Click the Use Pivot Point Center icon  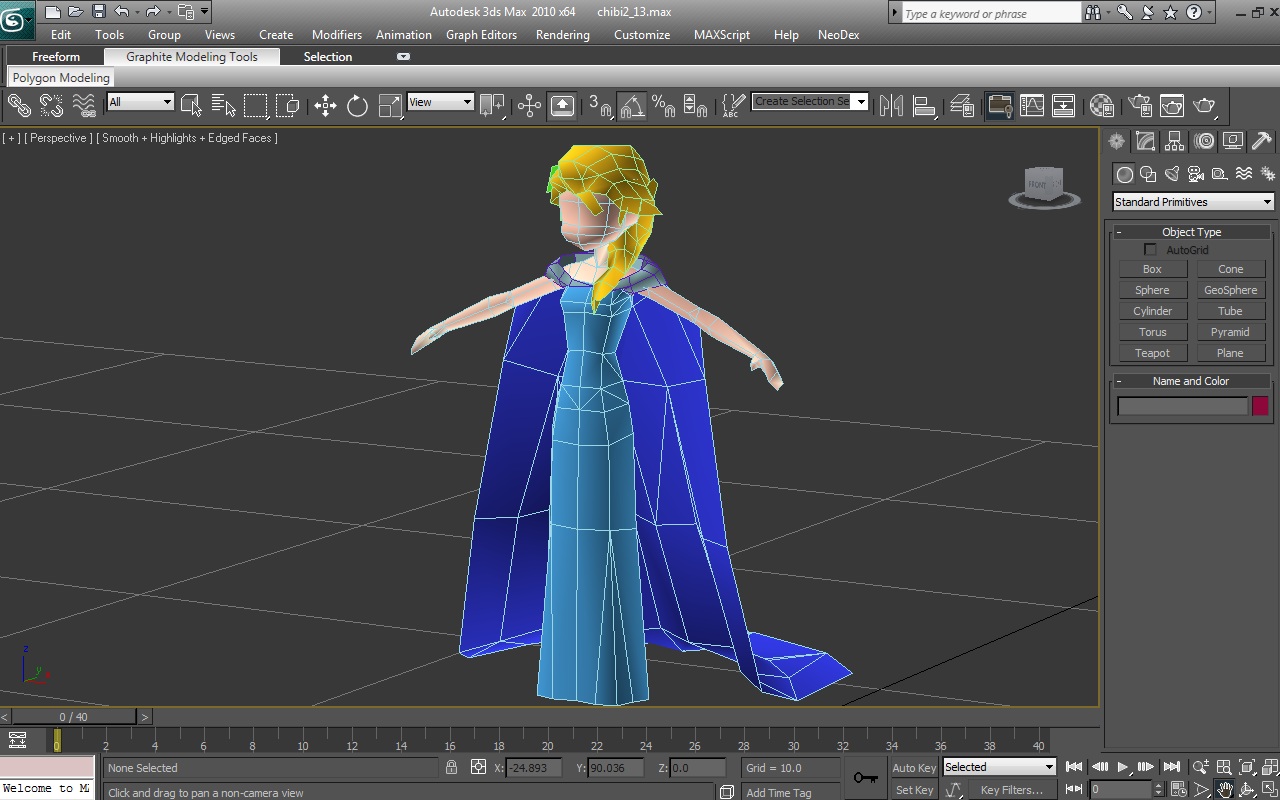click(x=492, y=105)
